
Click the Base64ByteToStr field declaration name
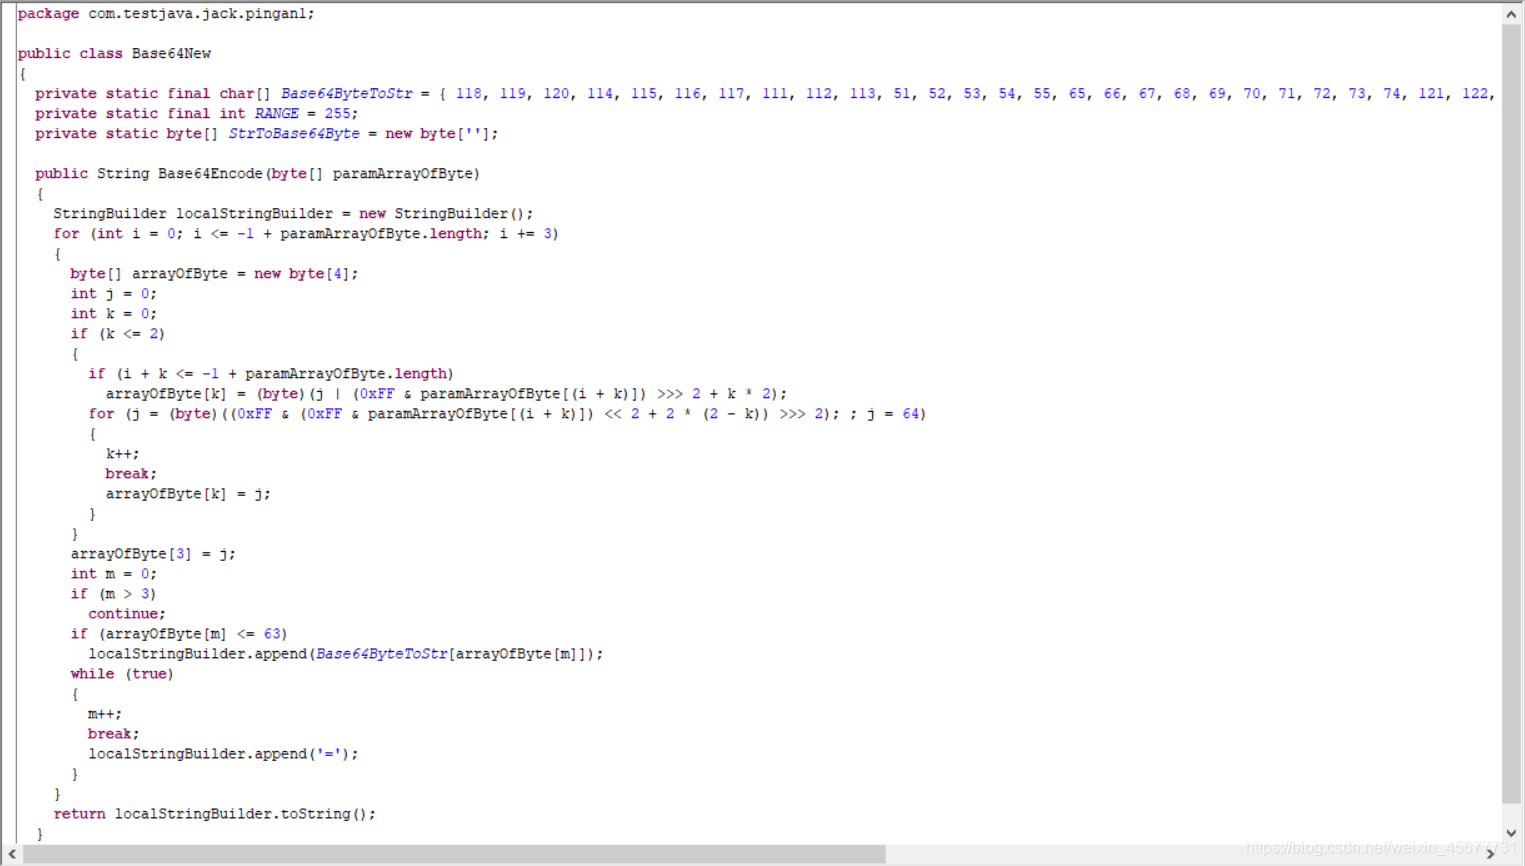point(346,94)
